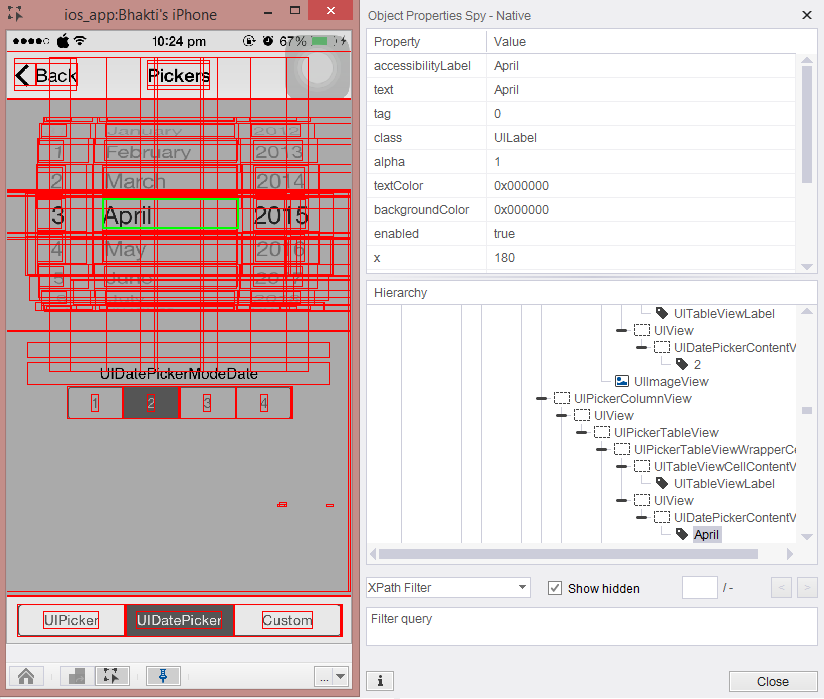Toggle the Show hidden checkbox
The width and height of the screenshot is (824, 699).
tap(555, 588)
